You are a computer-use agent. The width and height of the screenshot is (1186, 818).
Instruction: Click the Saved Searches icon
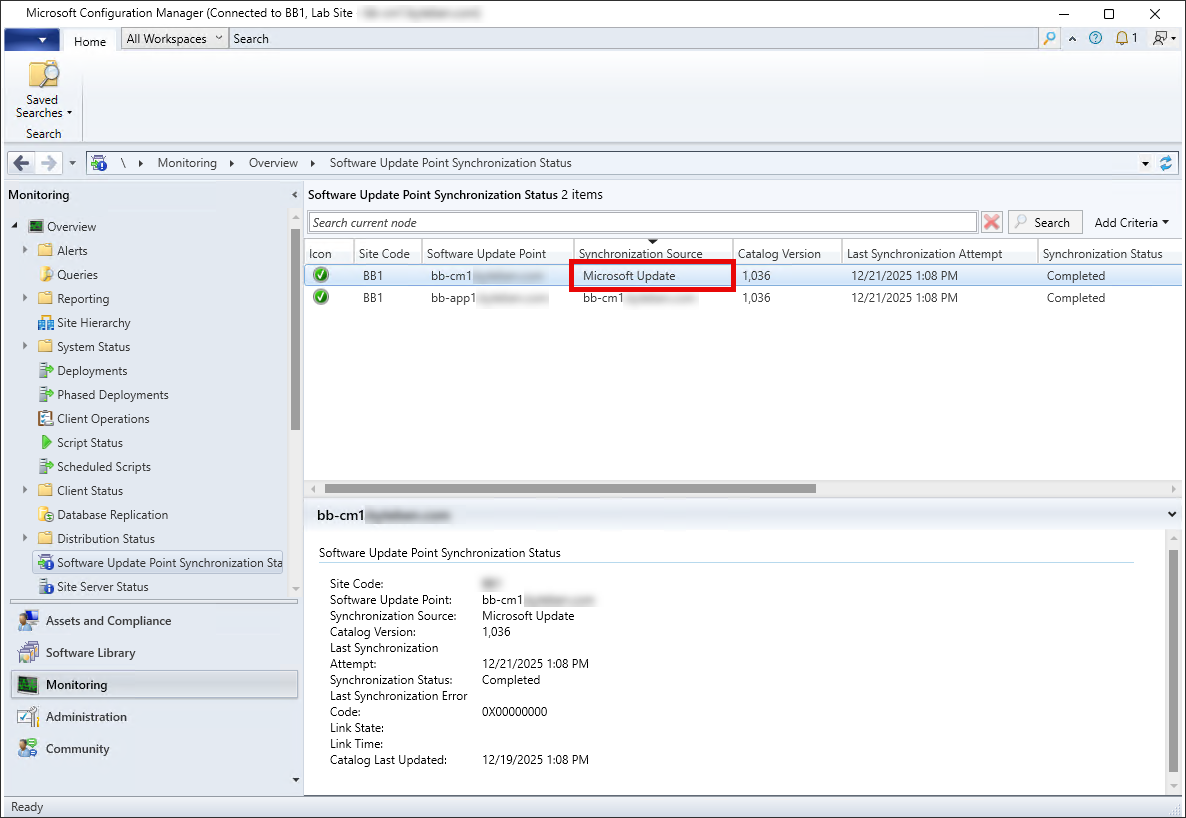pyautogui.click(x=43, y=76)
